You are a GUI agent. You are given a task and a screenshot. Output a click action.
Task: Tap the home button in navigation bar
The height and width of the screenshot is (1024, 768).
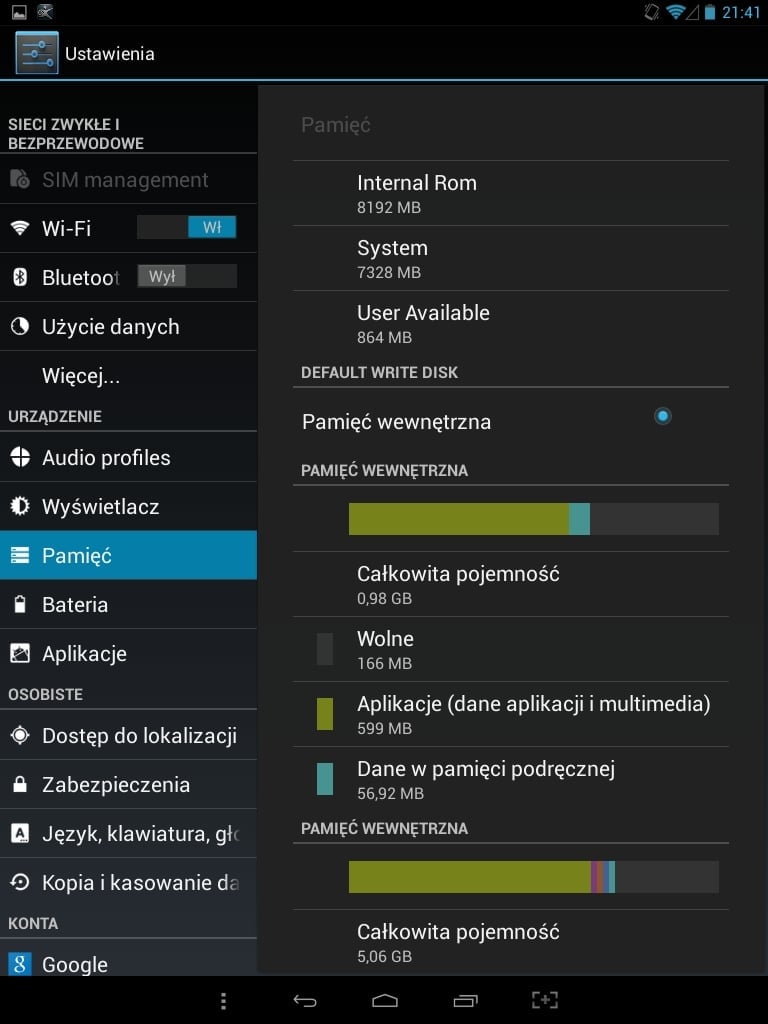[385, 1000]
